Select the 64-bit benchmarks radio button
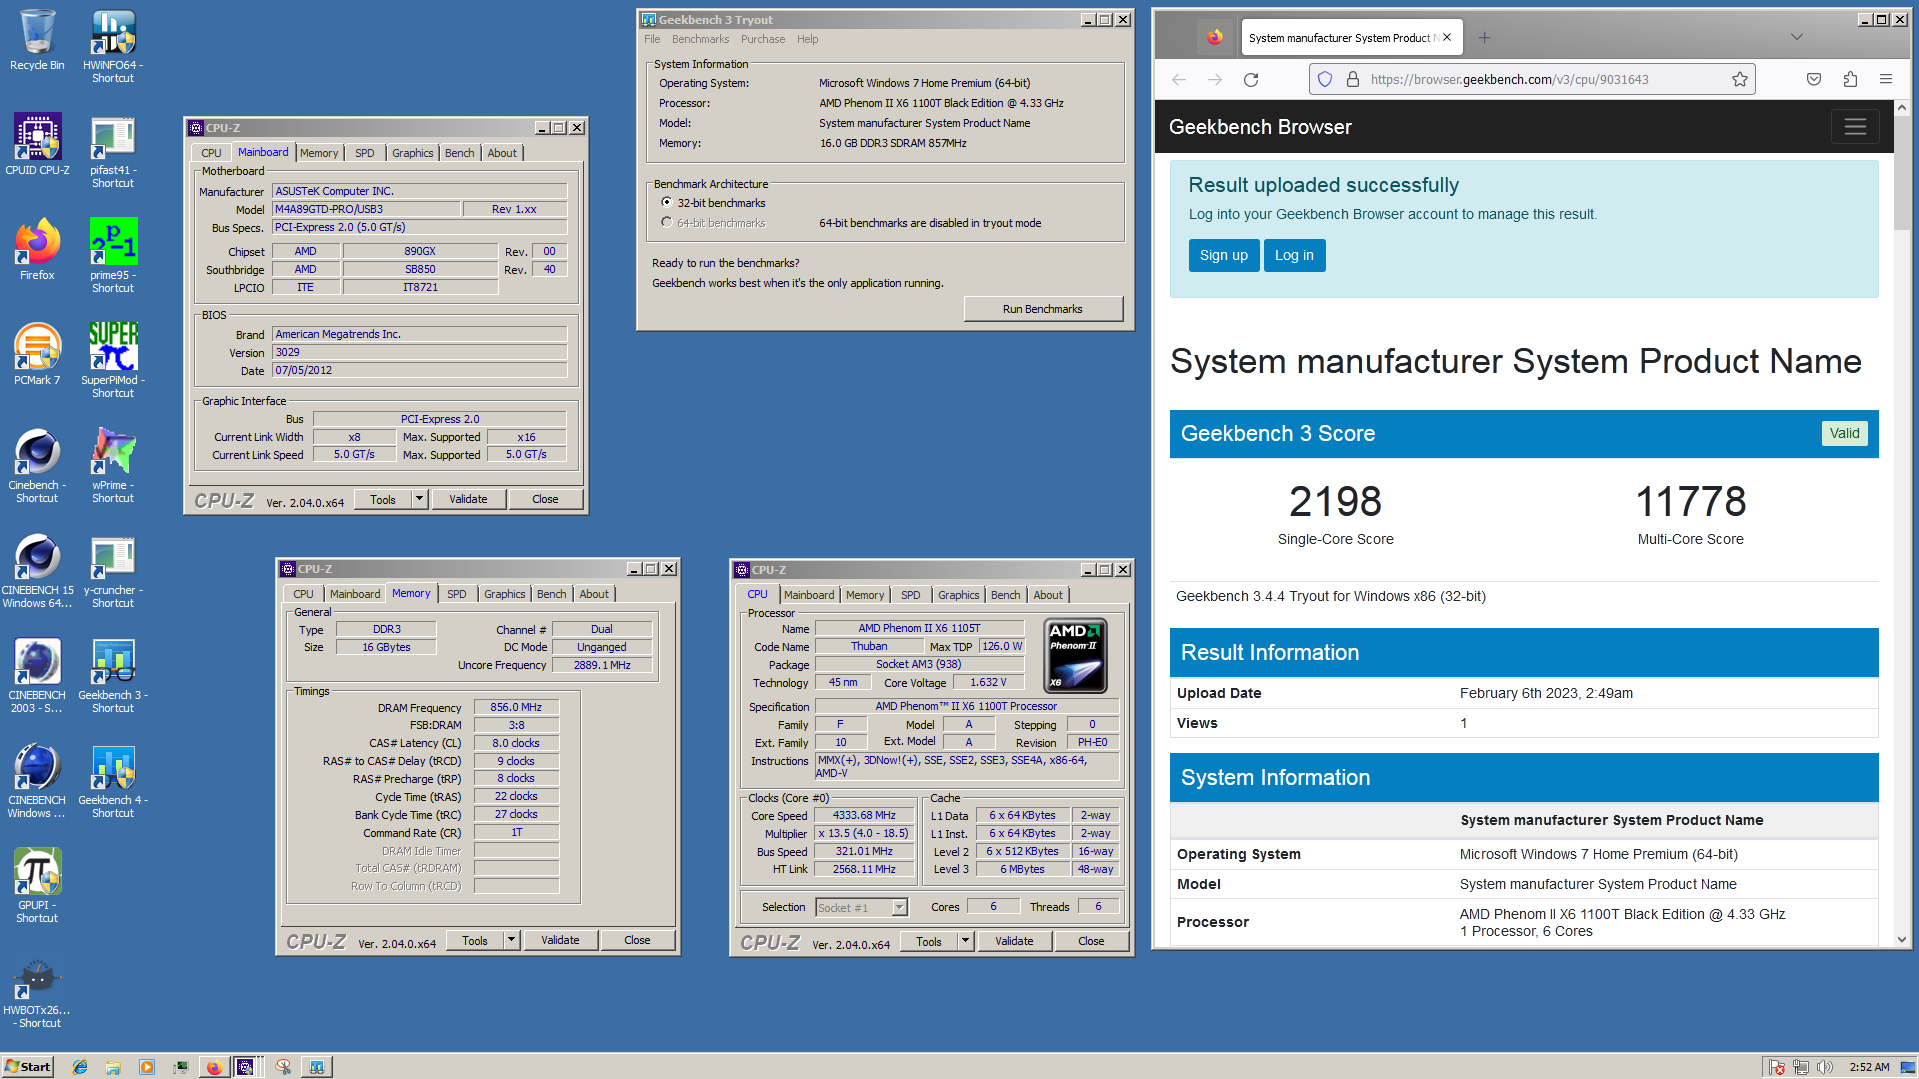Image resolution: width=1919 pixels, height=1079 pixels. tap(667, 223)
